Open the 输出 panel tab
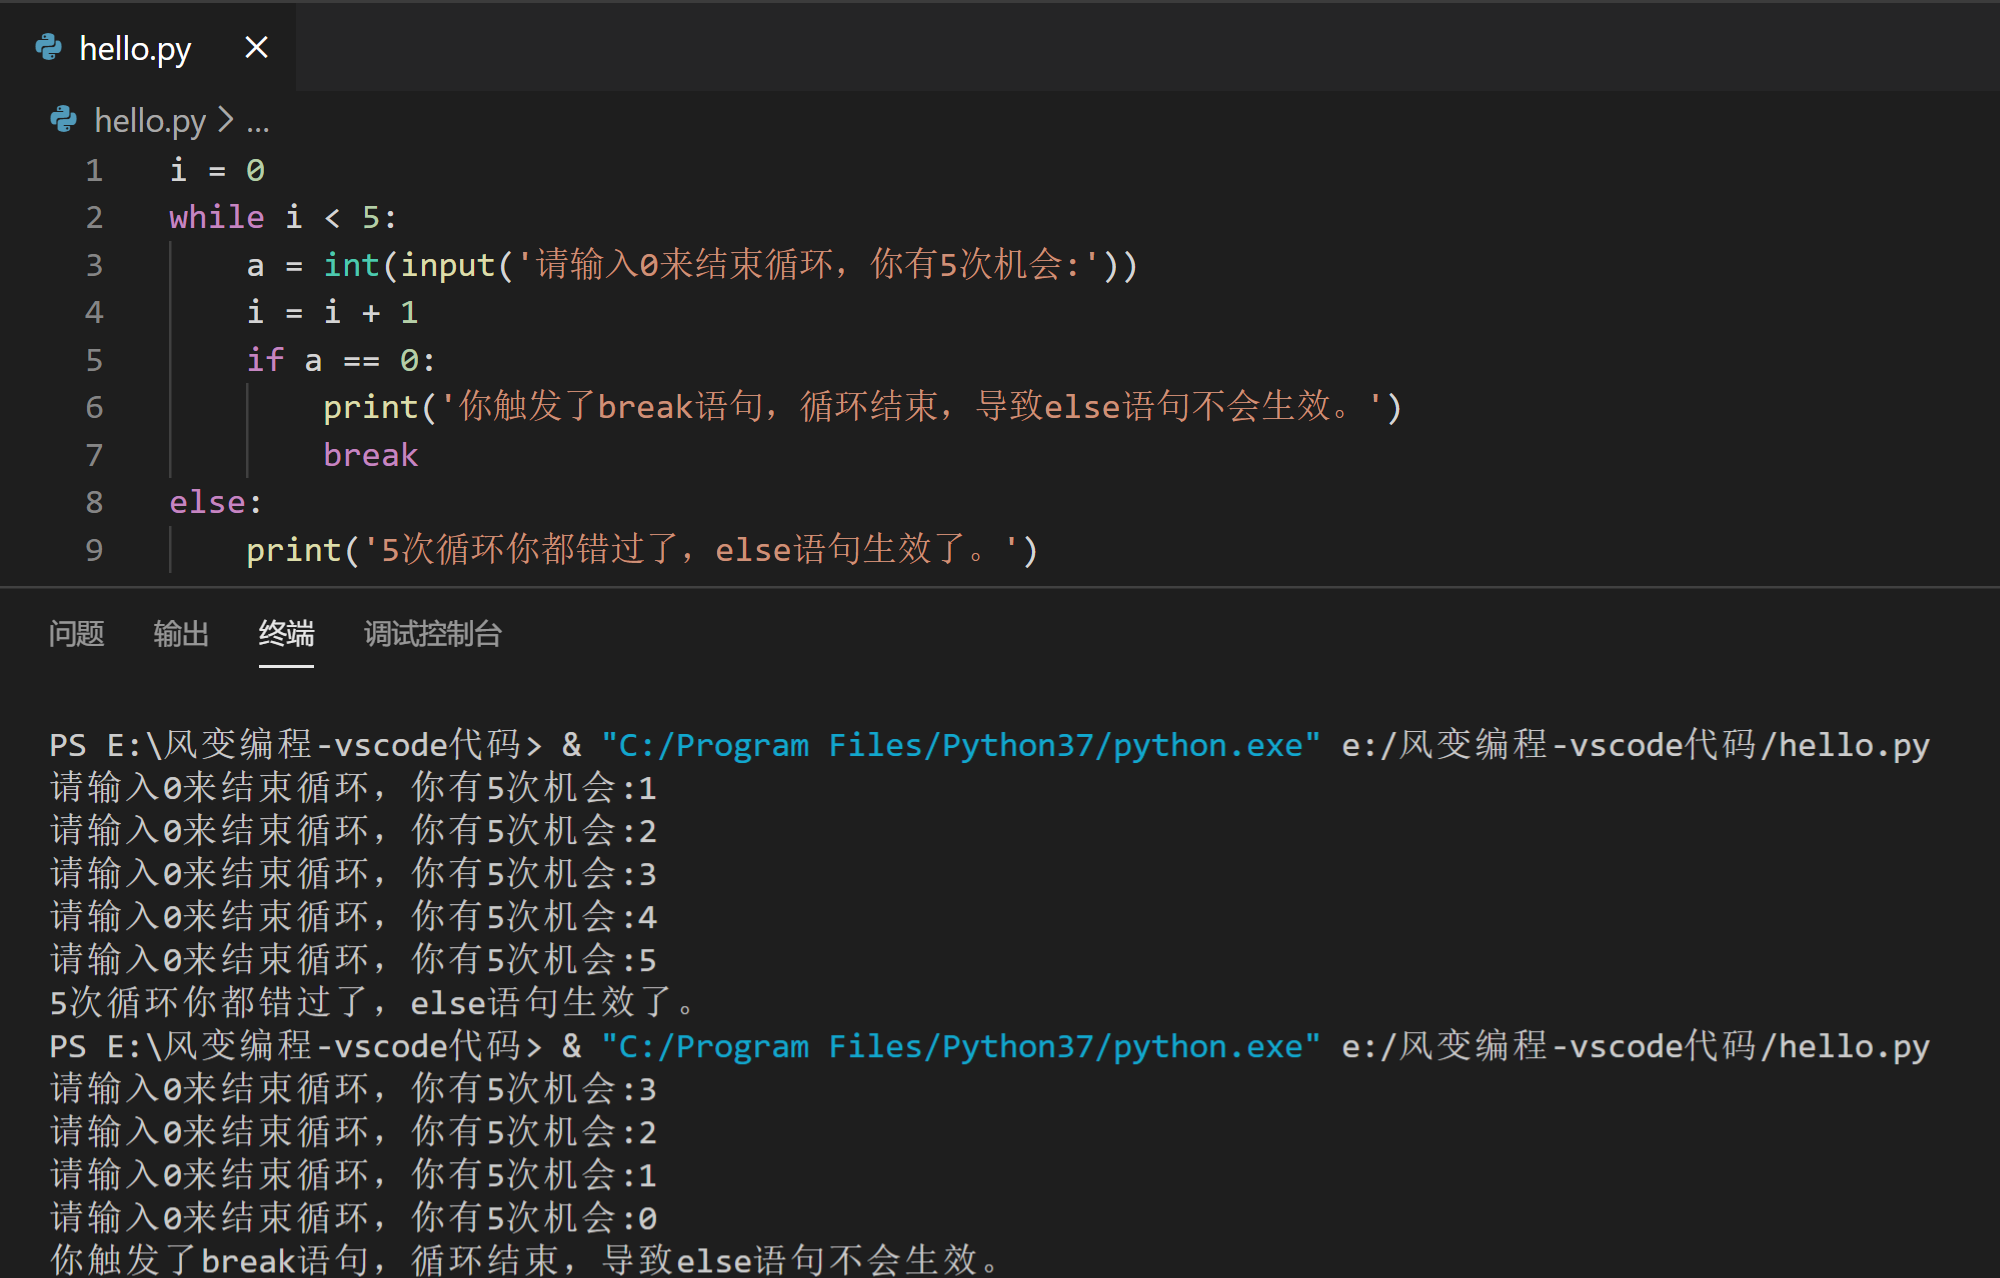Image resolution: width=2000 pixels, height=1278 pixels. [181, 633]
